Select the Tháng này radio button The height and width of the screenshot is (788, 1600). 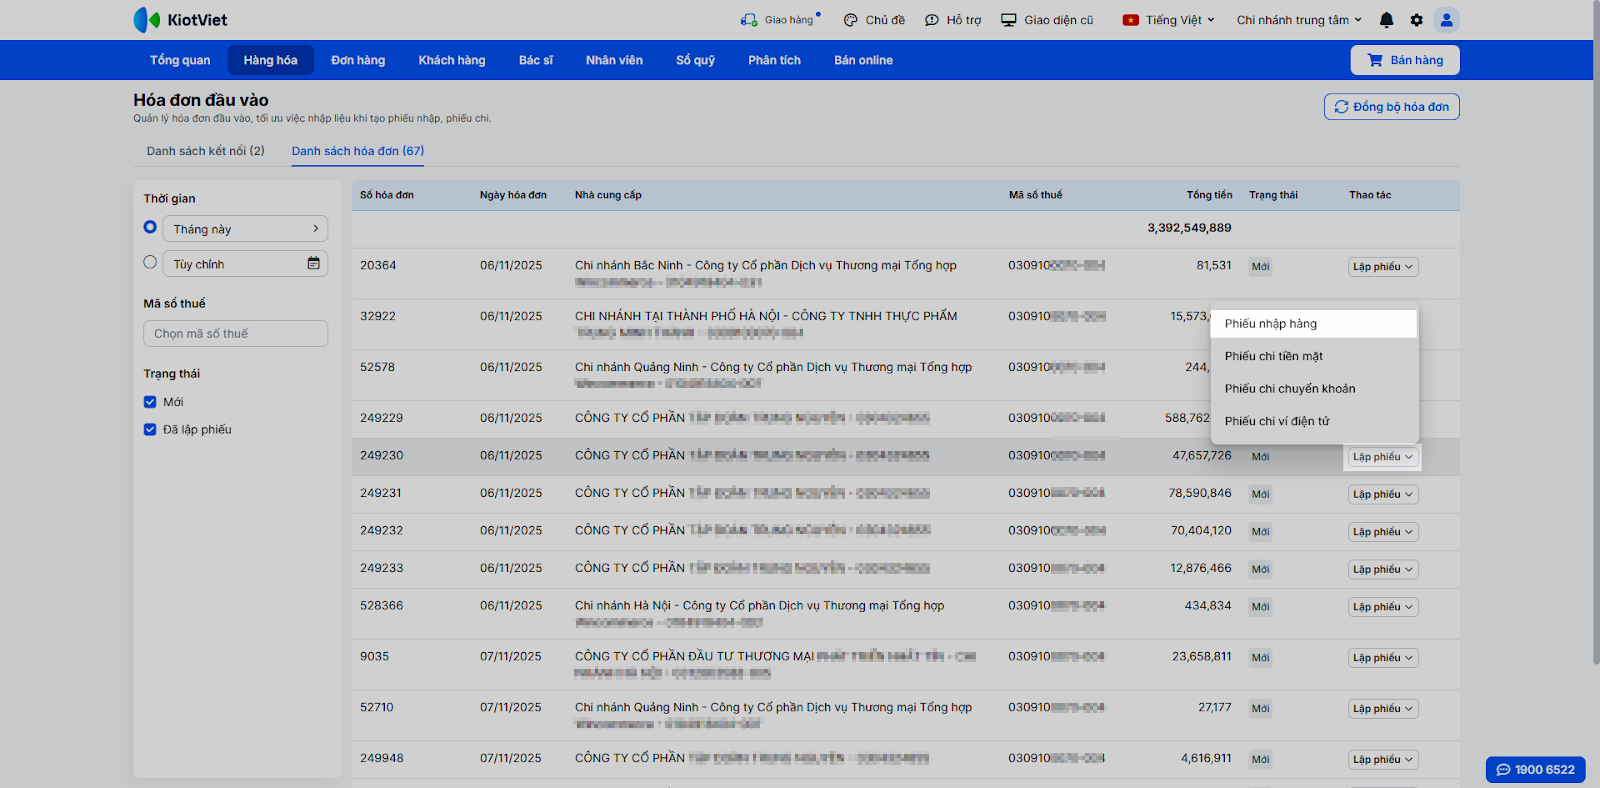tap(150, 228)
